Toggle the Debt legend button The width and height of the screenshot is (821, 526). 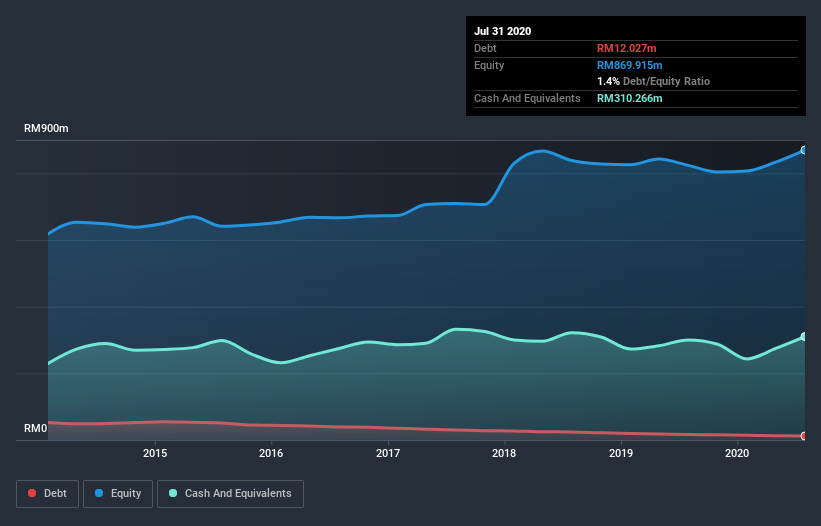pyautogui.click(x=47, y=494)
